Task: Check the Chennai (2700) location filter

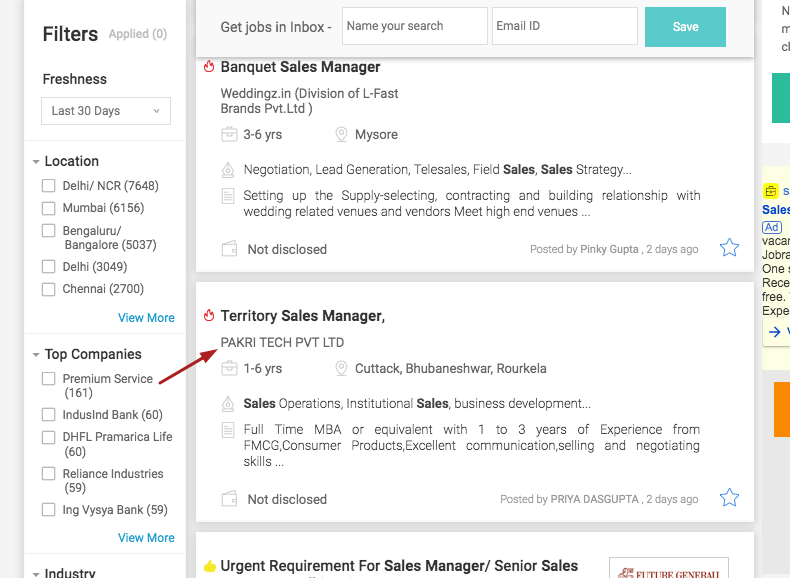Action: pyautogui.click(x=48, y=289)
